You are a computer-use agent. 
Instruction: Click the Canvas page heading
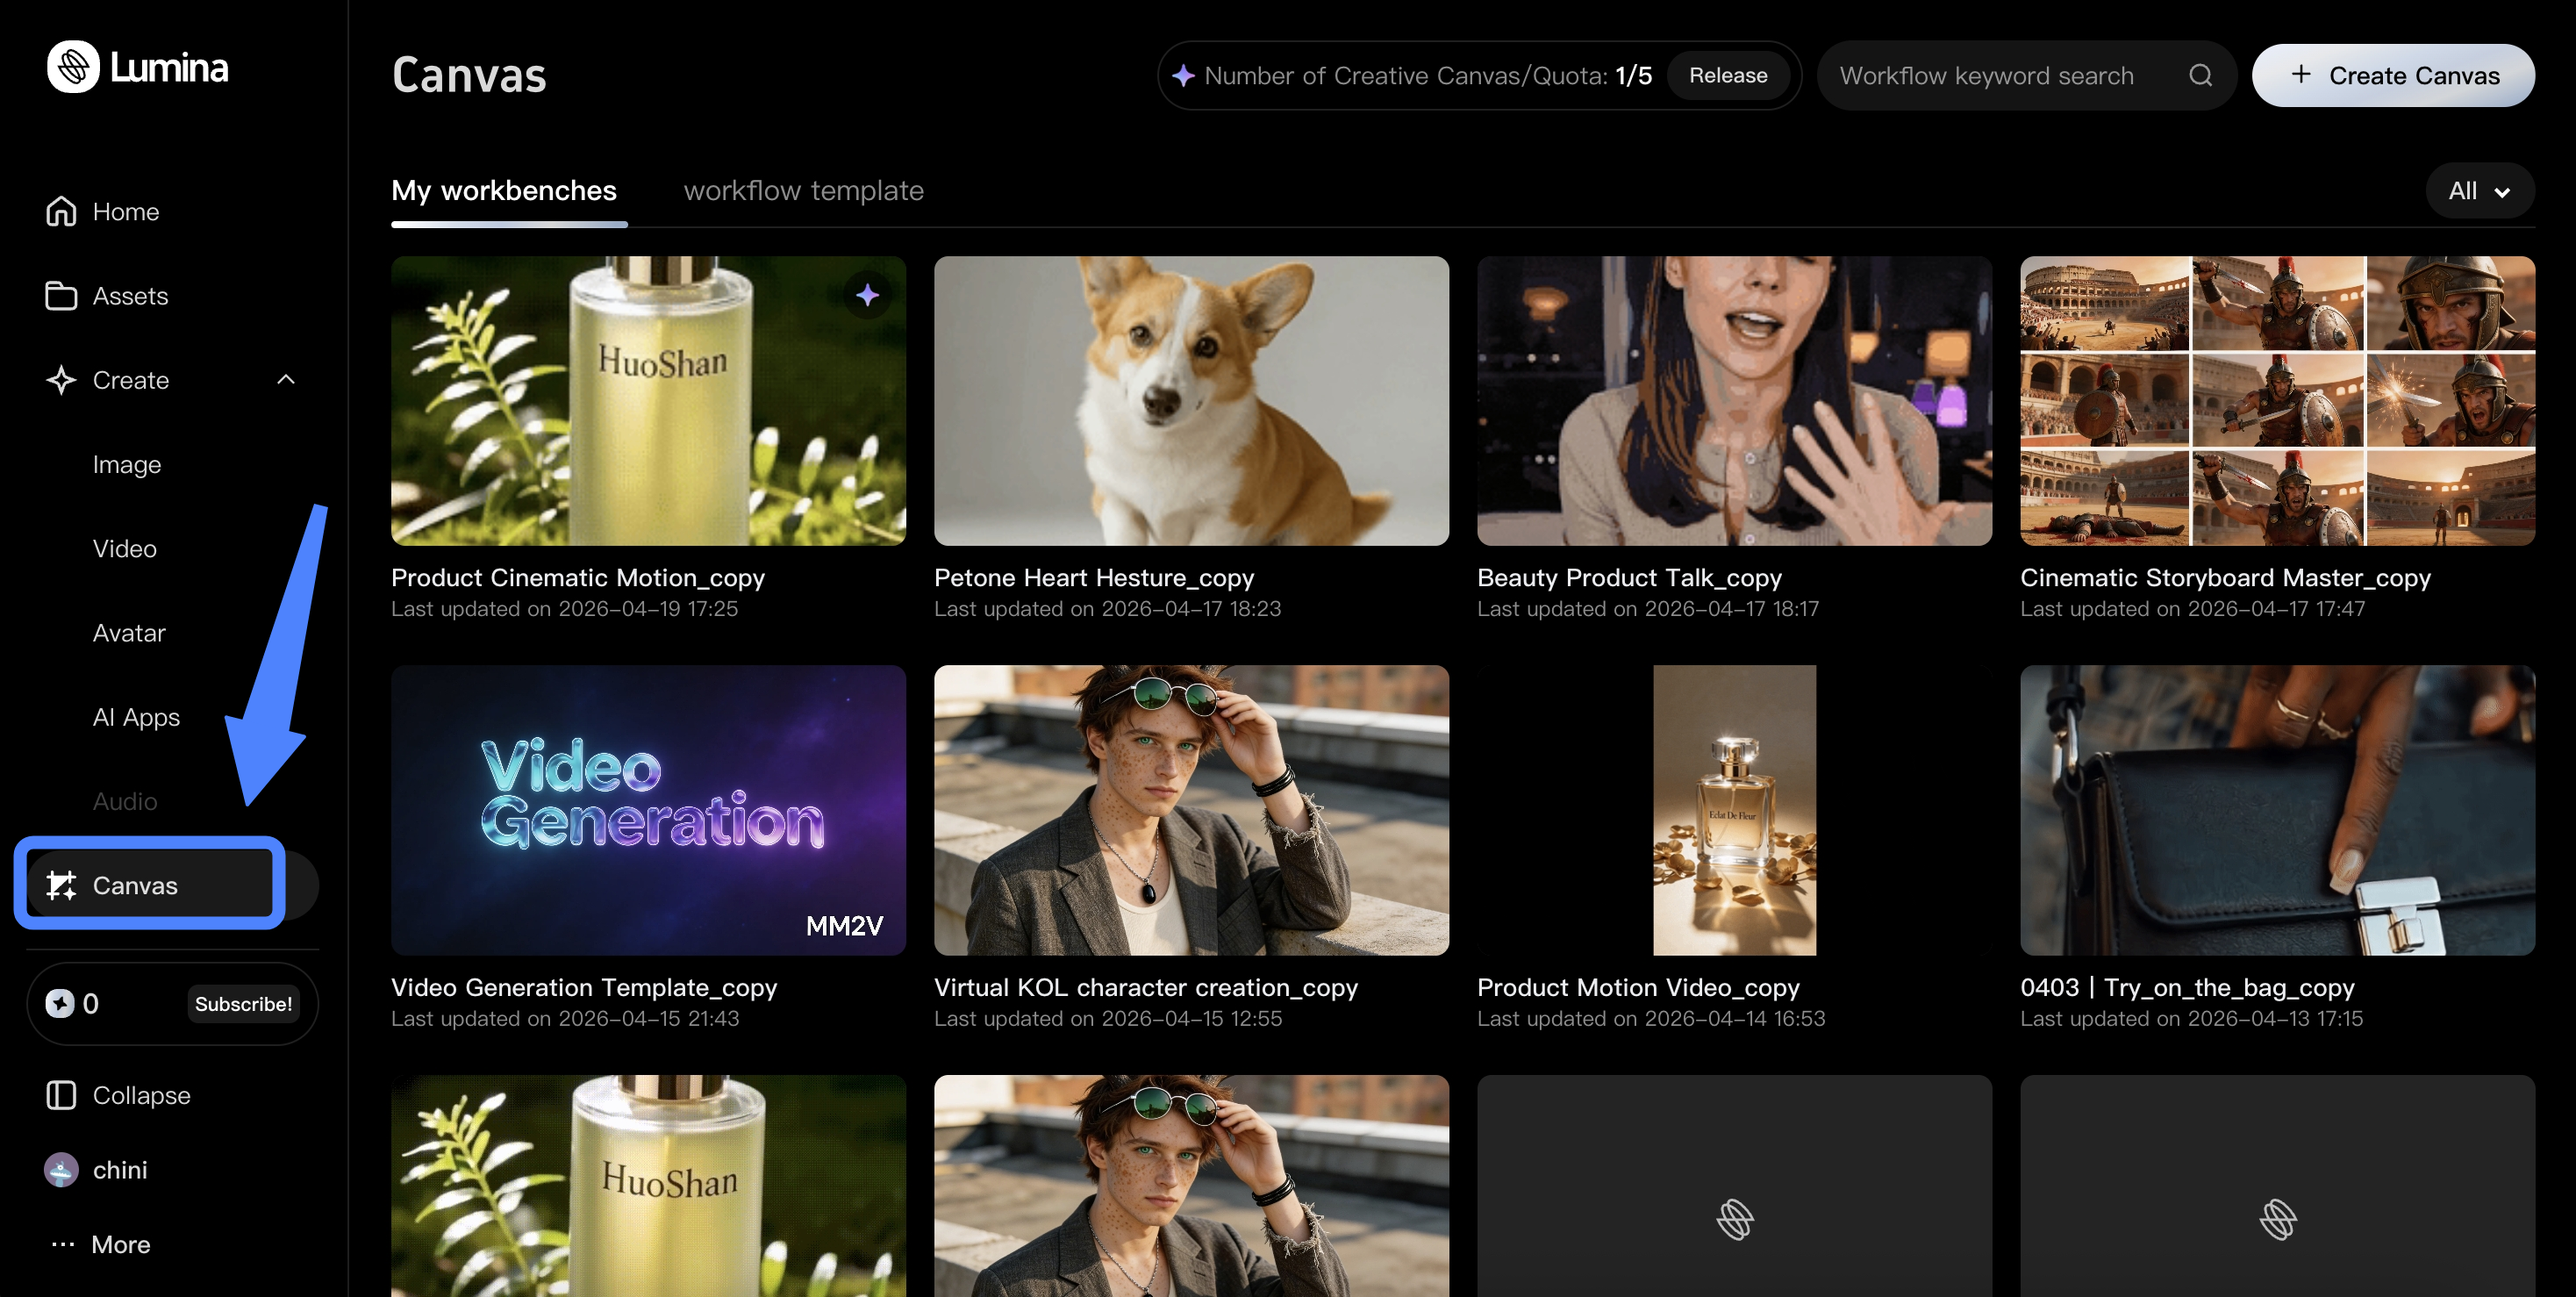469,75
